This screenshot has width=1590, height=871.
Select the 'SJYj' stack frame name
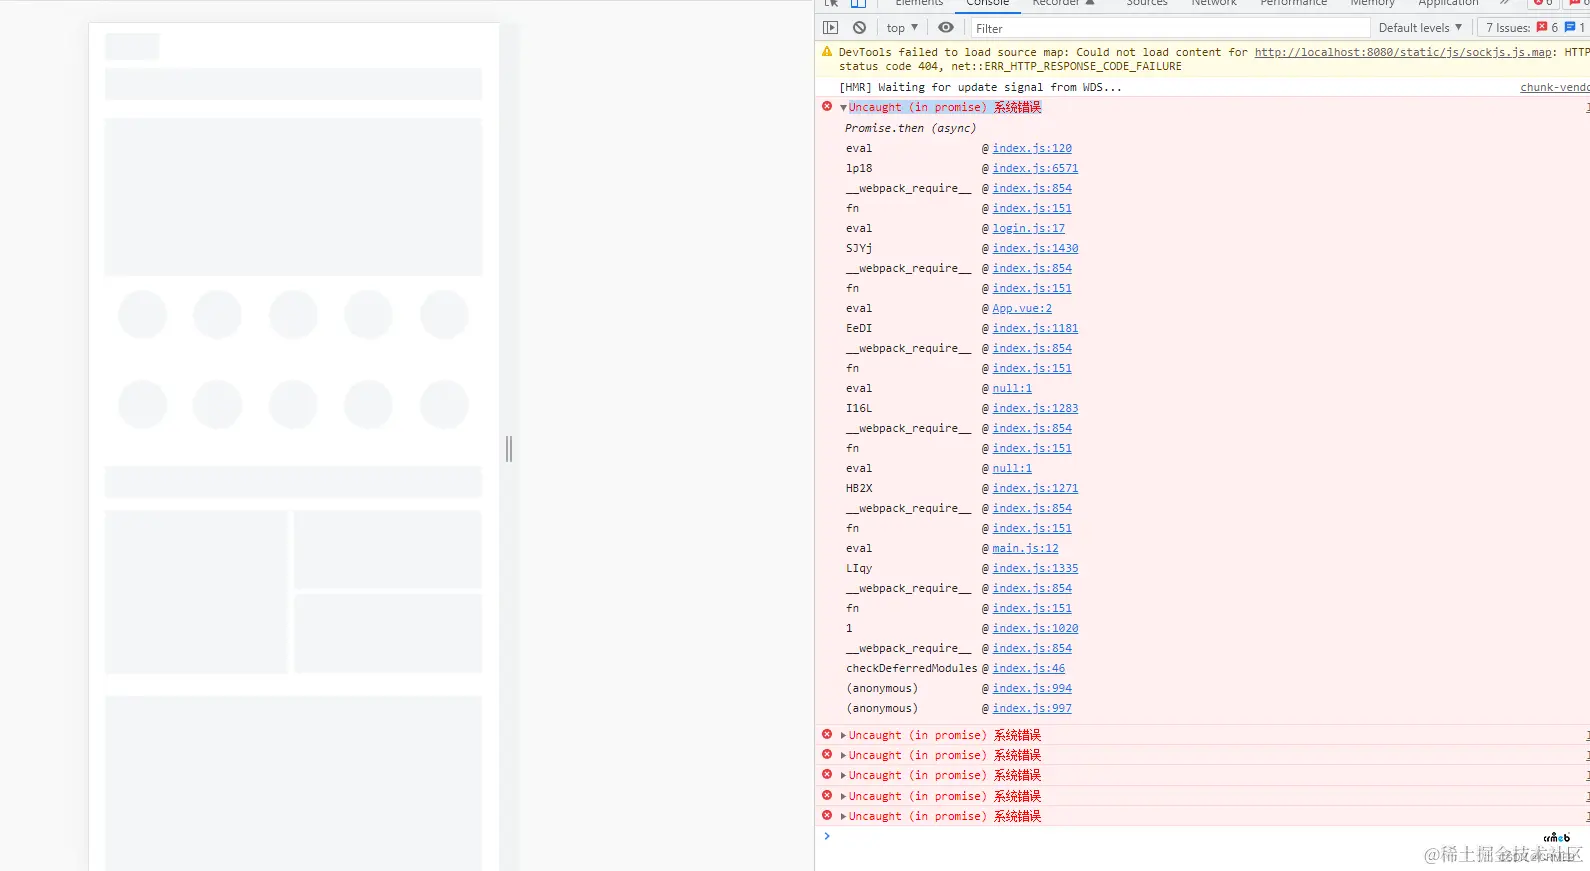pos(859,248)
